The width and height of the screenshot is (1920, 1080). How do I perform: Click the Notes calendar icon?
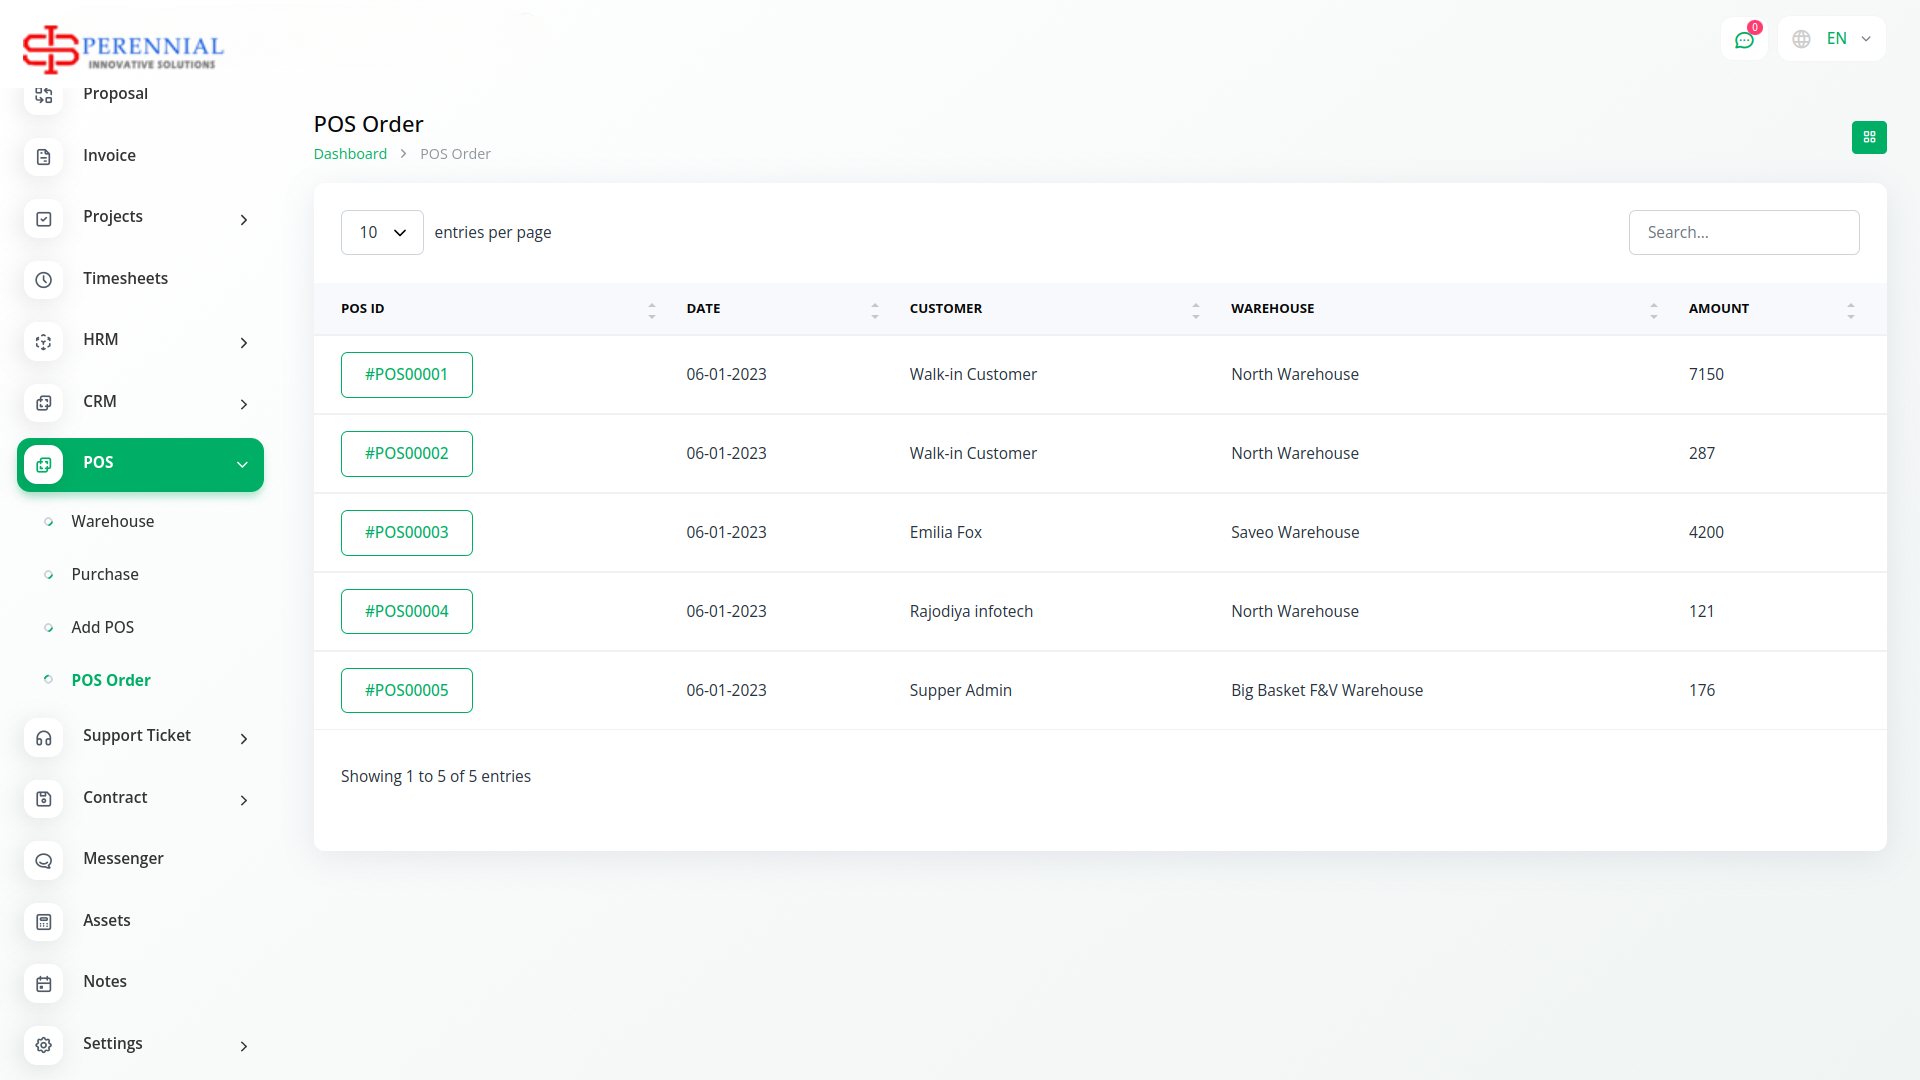point(43,983)
